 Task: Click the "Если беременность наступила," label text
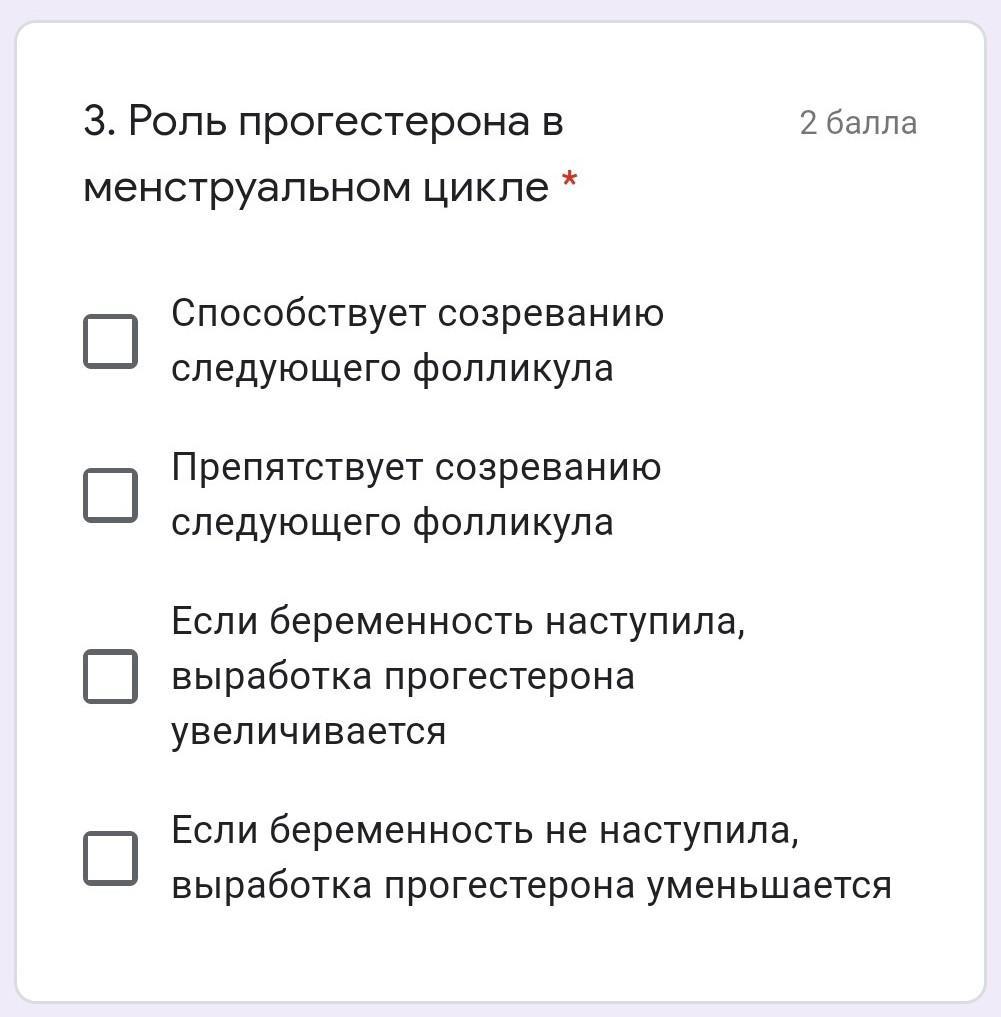click(458, 622)
